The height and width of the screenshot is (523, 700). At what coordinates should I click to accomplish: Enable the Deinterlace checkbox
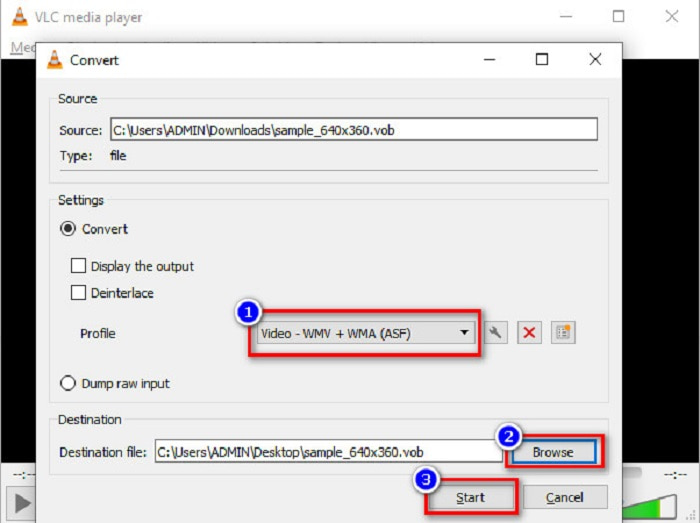[78, 293]
